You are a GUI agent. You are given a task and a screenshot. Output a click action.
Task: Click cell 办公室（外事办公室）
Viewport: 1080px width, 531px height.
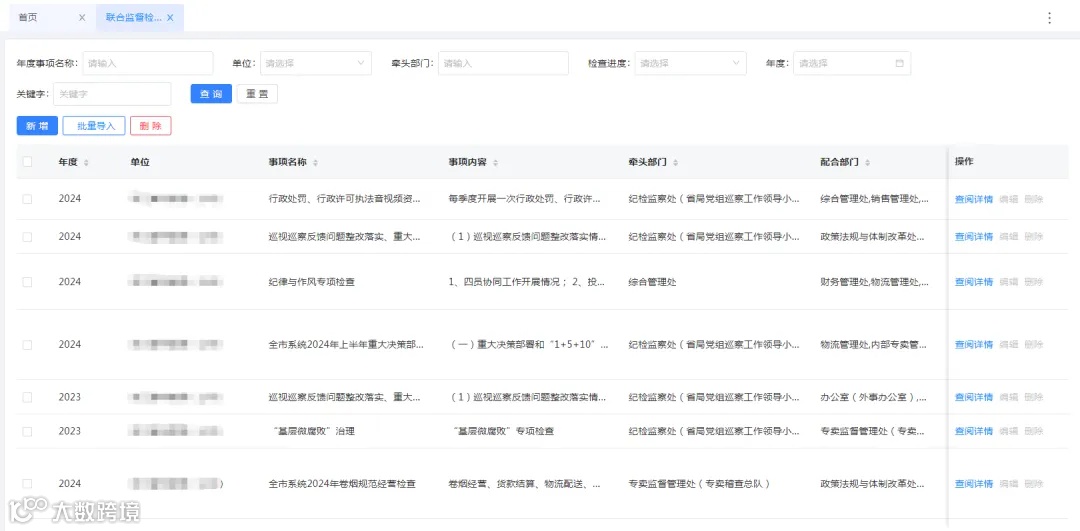(x=873, y=397)
